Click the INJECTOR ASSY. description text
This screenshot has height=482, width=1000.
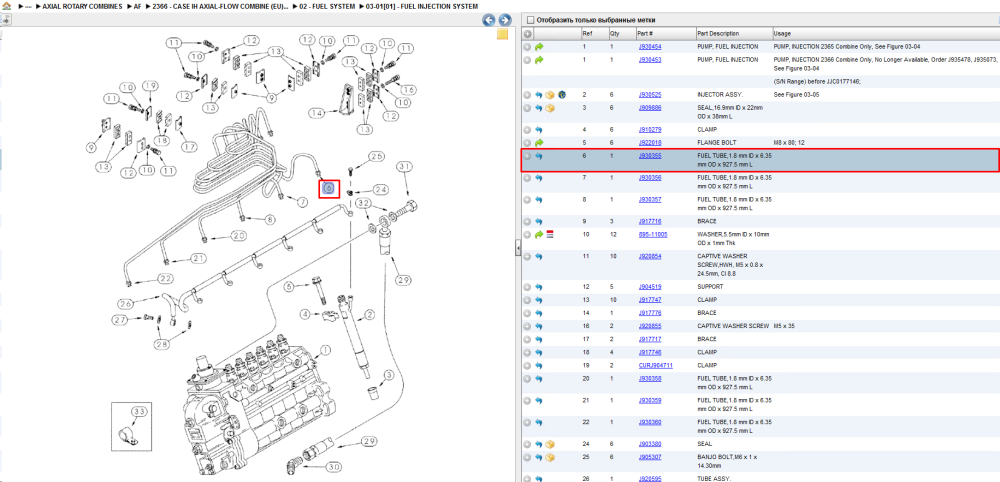coord(719,94)
